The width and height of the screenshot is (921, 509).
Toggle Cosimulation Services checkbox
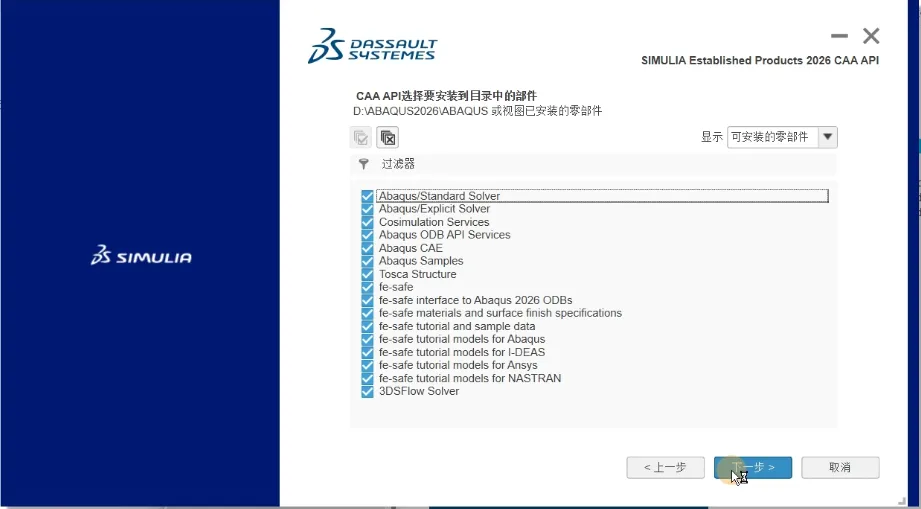pyautogui.click(x=367, y=222)
